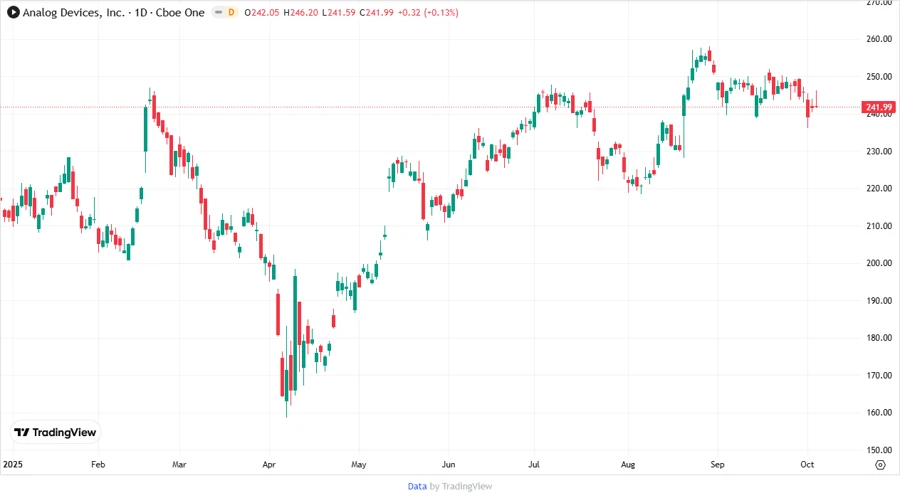900x498 pixels.
Task: Open the "Data" link below the chart
Action: pyautogui.click(x=417, y=486)
